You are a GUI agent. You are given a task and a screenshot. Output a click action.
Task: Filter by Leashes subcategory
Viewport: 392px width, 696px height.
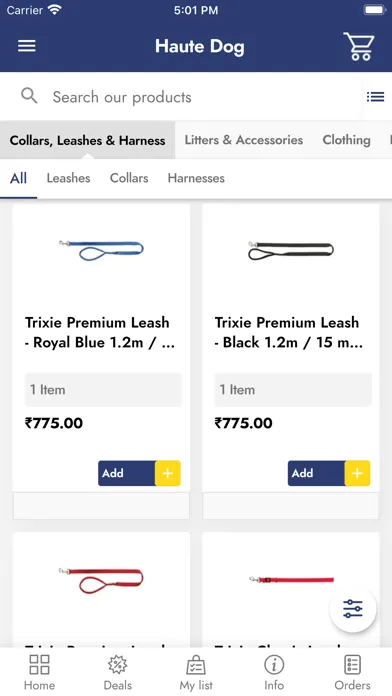68,178
